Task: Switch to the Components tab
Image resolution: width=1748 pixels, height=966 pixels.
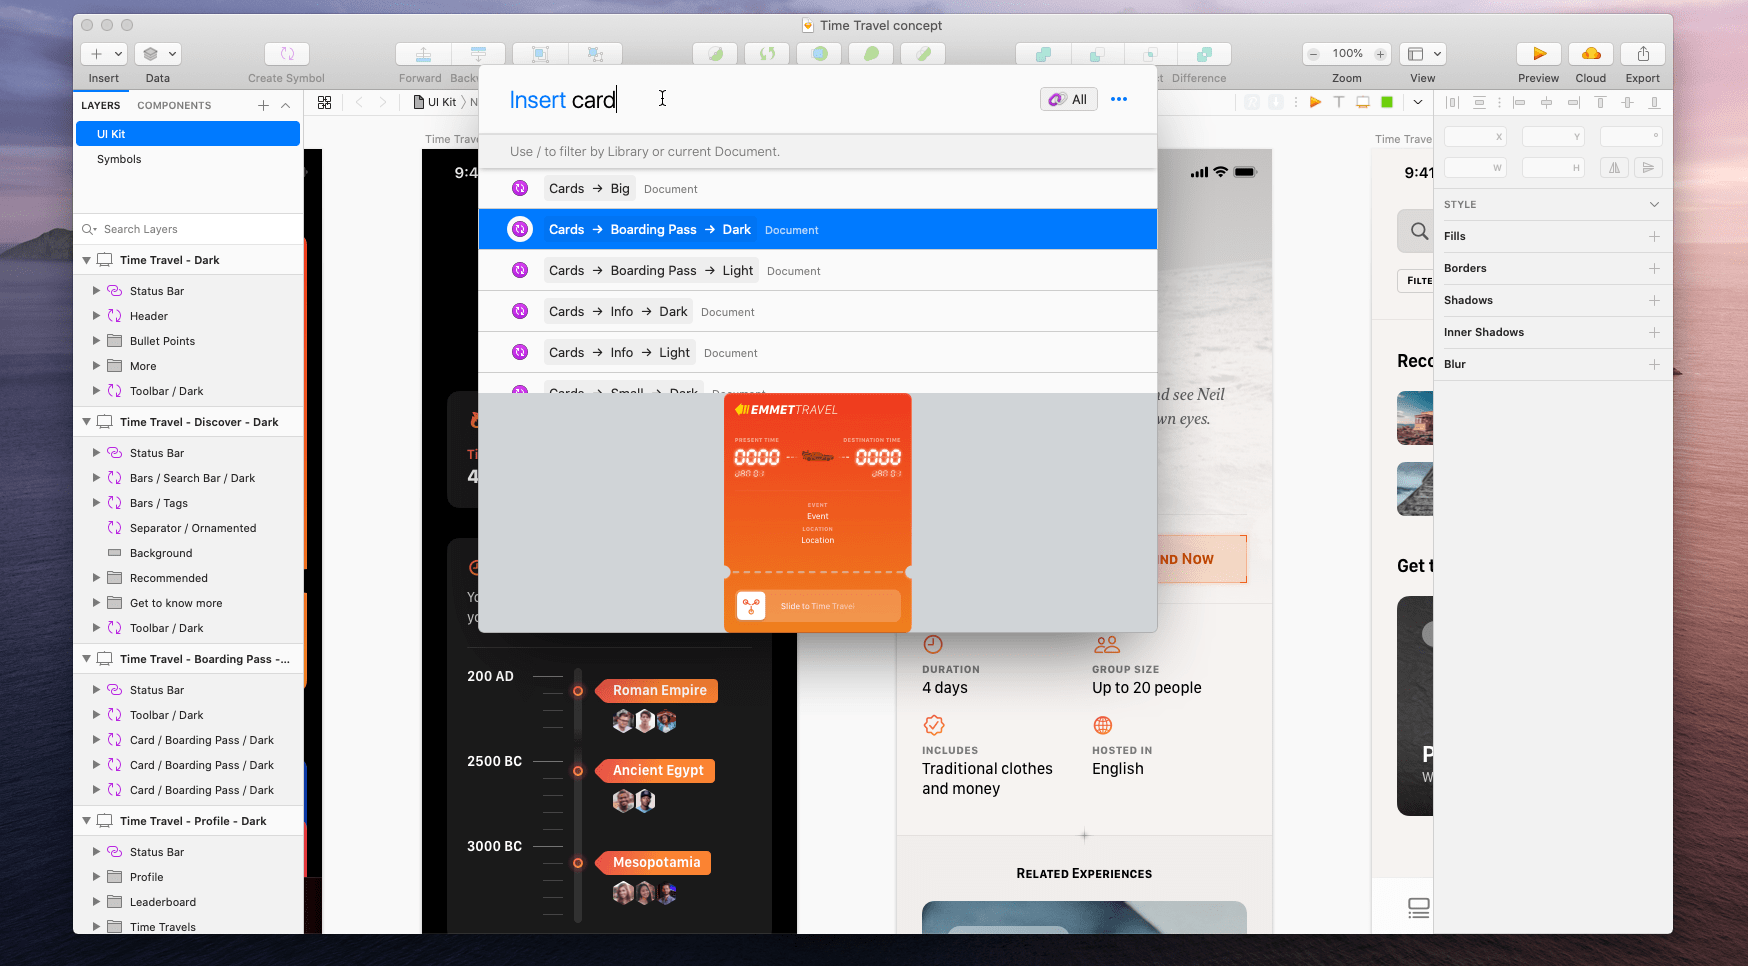Action: click(x=174, y=104)
